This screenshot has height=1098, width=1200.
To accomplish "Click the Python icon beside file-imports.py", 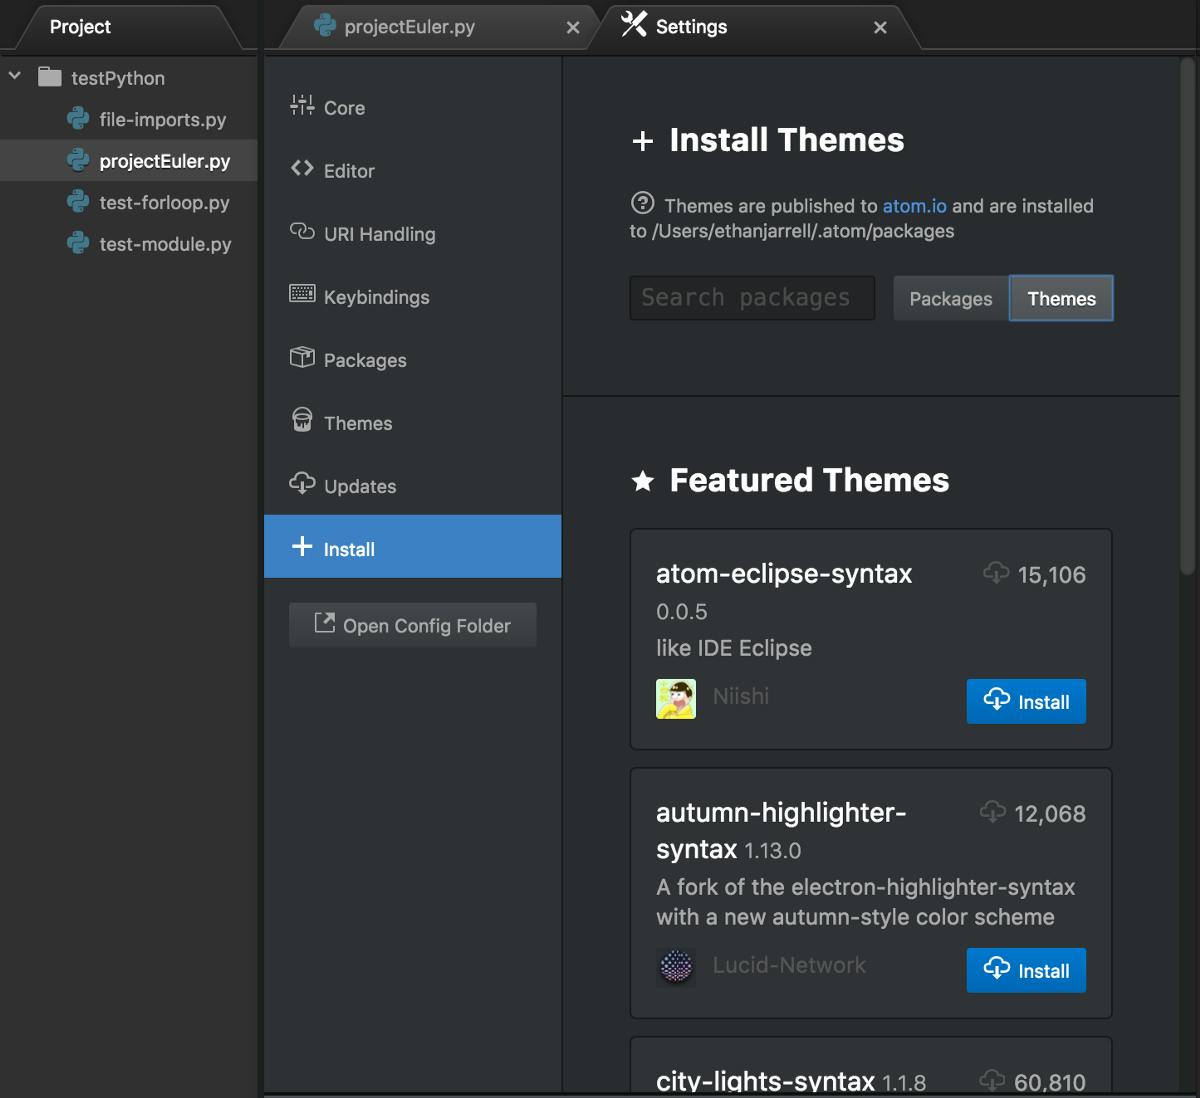I will tap(78, 118).
